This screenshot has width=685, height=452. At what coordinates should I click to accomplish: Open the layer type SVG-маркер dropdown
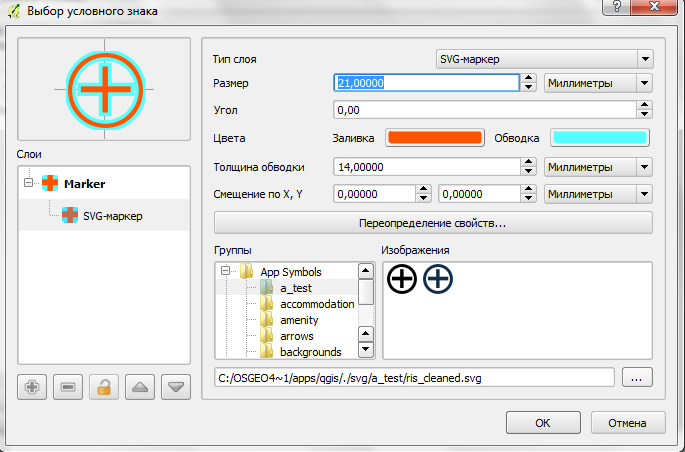[544, 59]
